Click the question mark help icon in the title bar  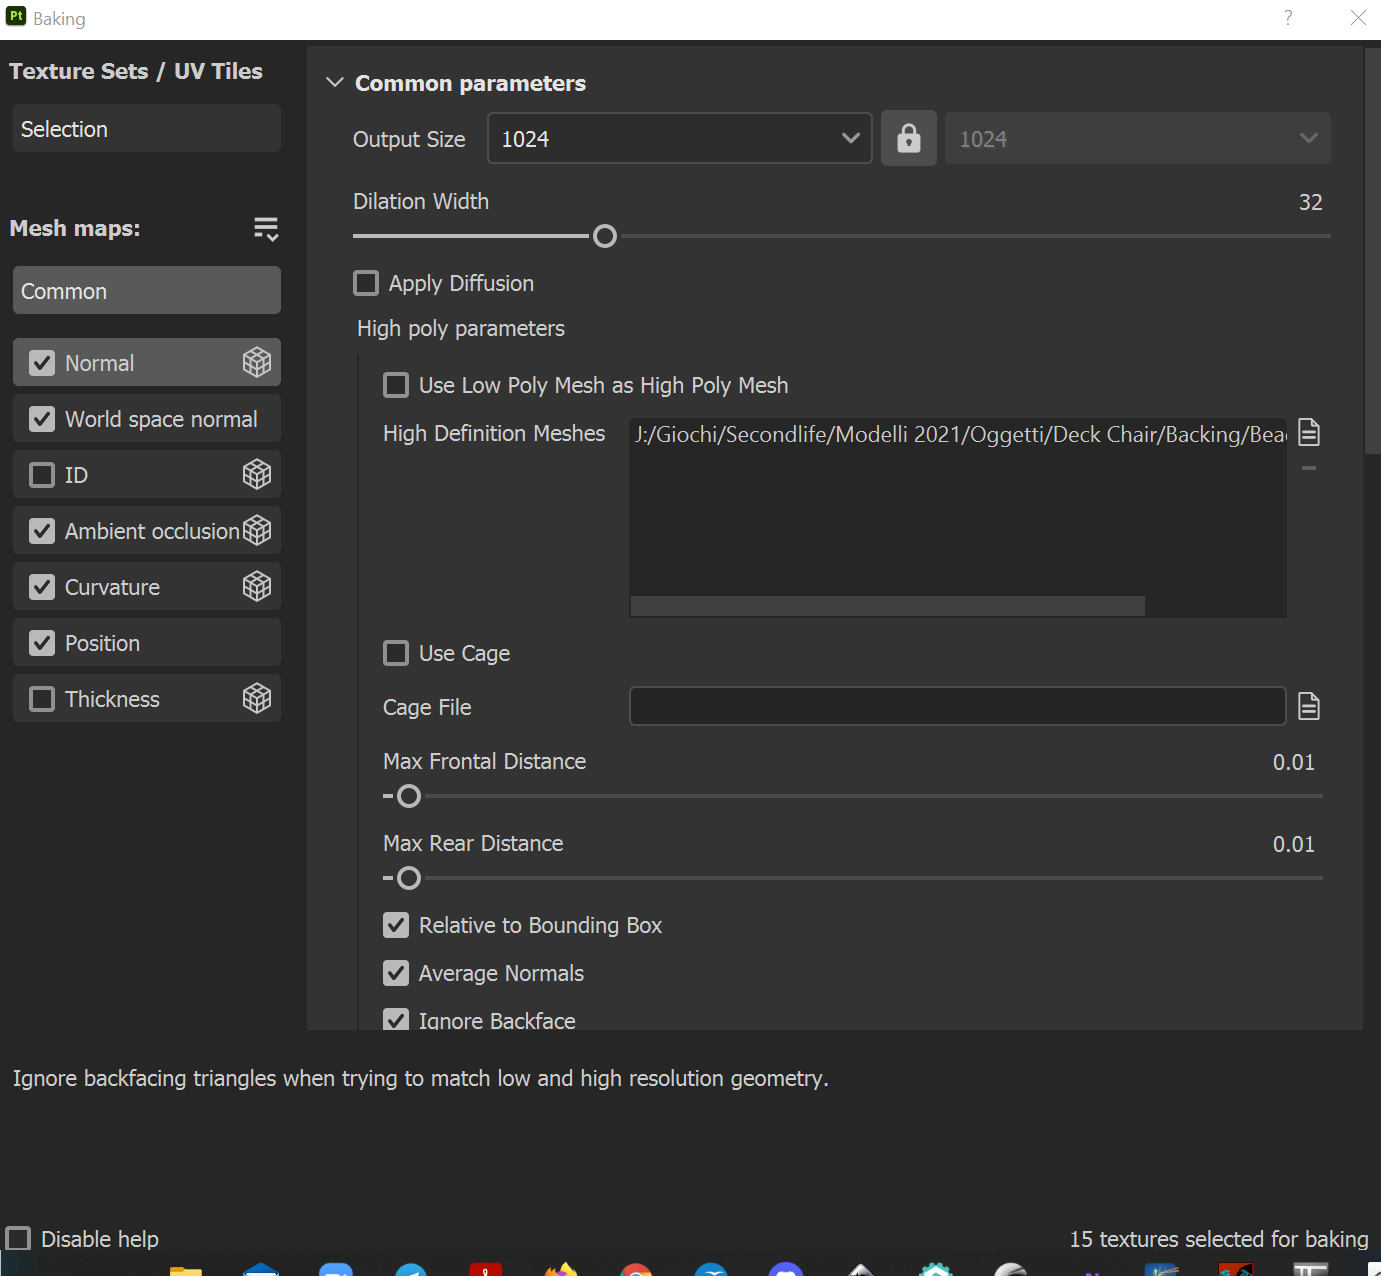pos(1288,18)
